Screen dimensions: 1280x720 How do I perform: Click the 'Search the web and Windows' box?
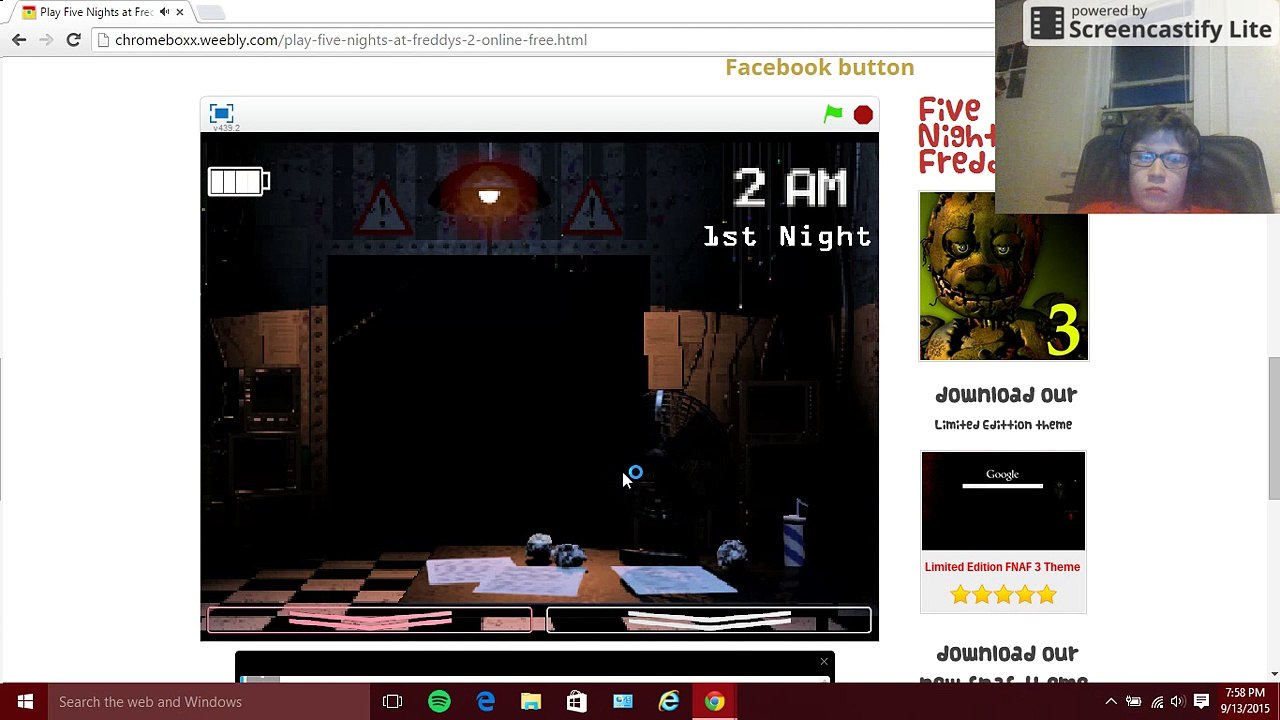pos(208,701)
